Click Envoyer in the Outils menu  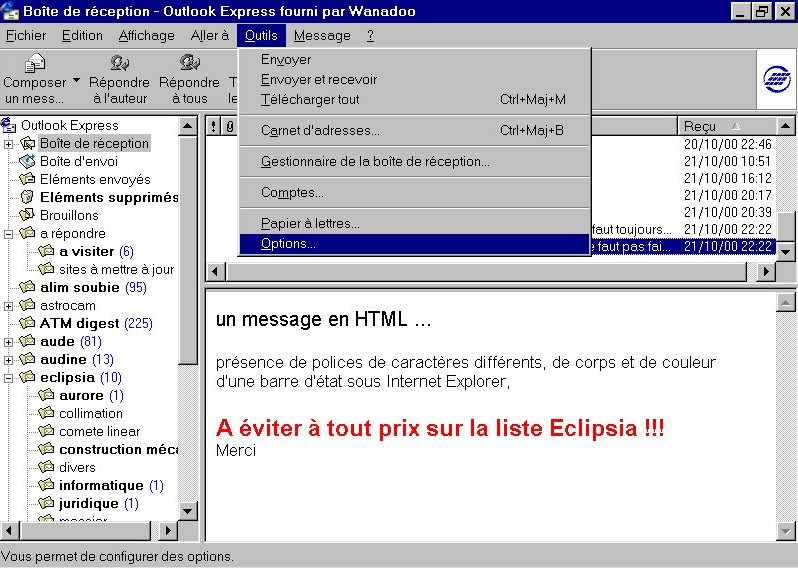tap(414, 59)
